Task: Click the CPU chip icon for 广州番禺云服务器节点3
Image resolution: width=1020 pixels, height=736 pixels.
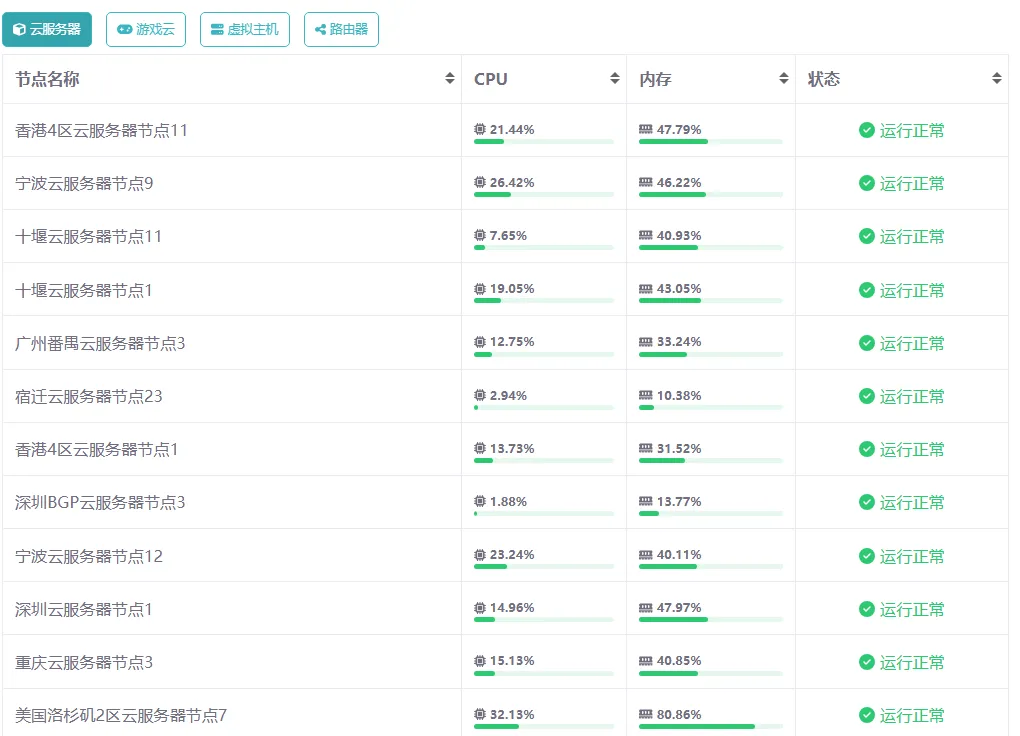Action: point(480,342)
